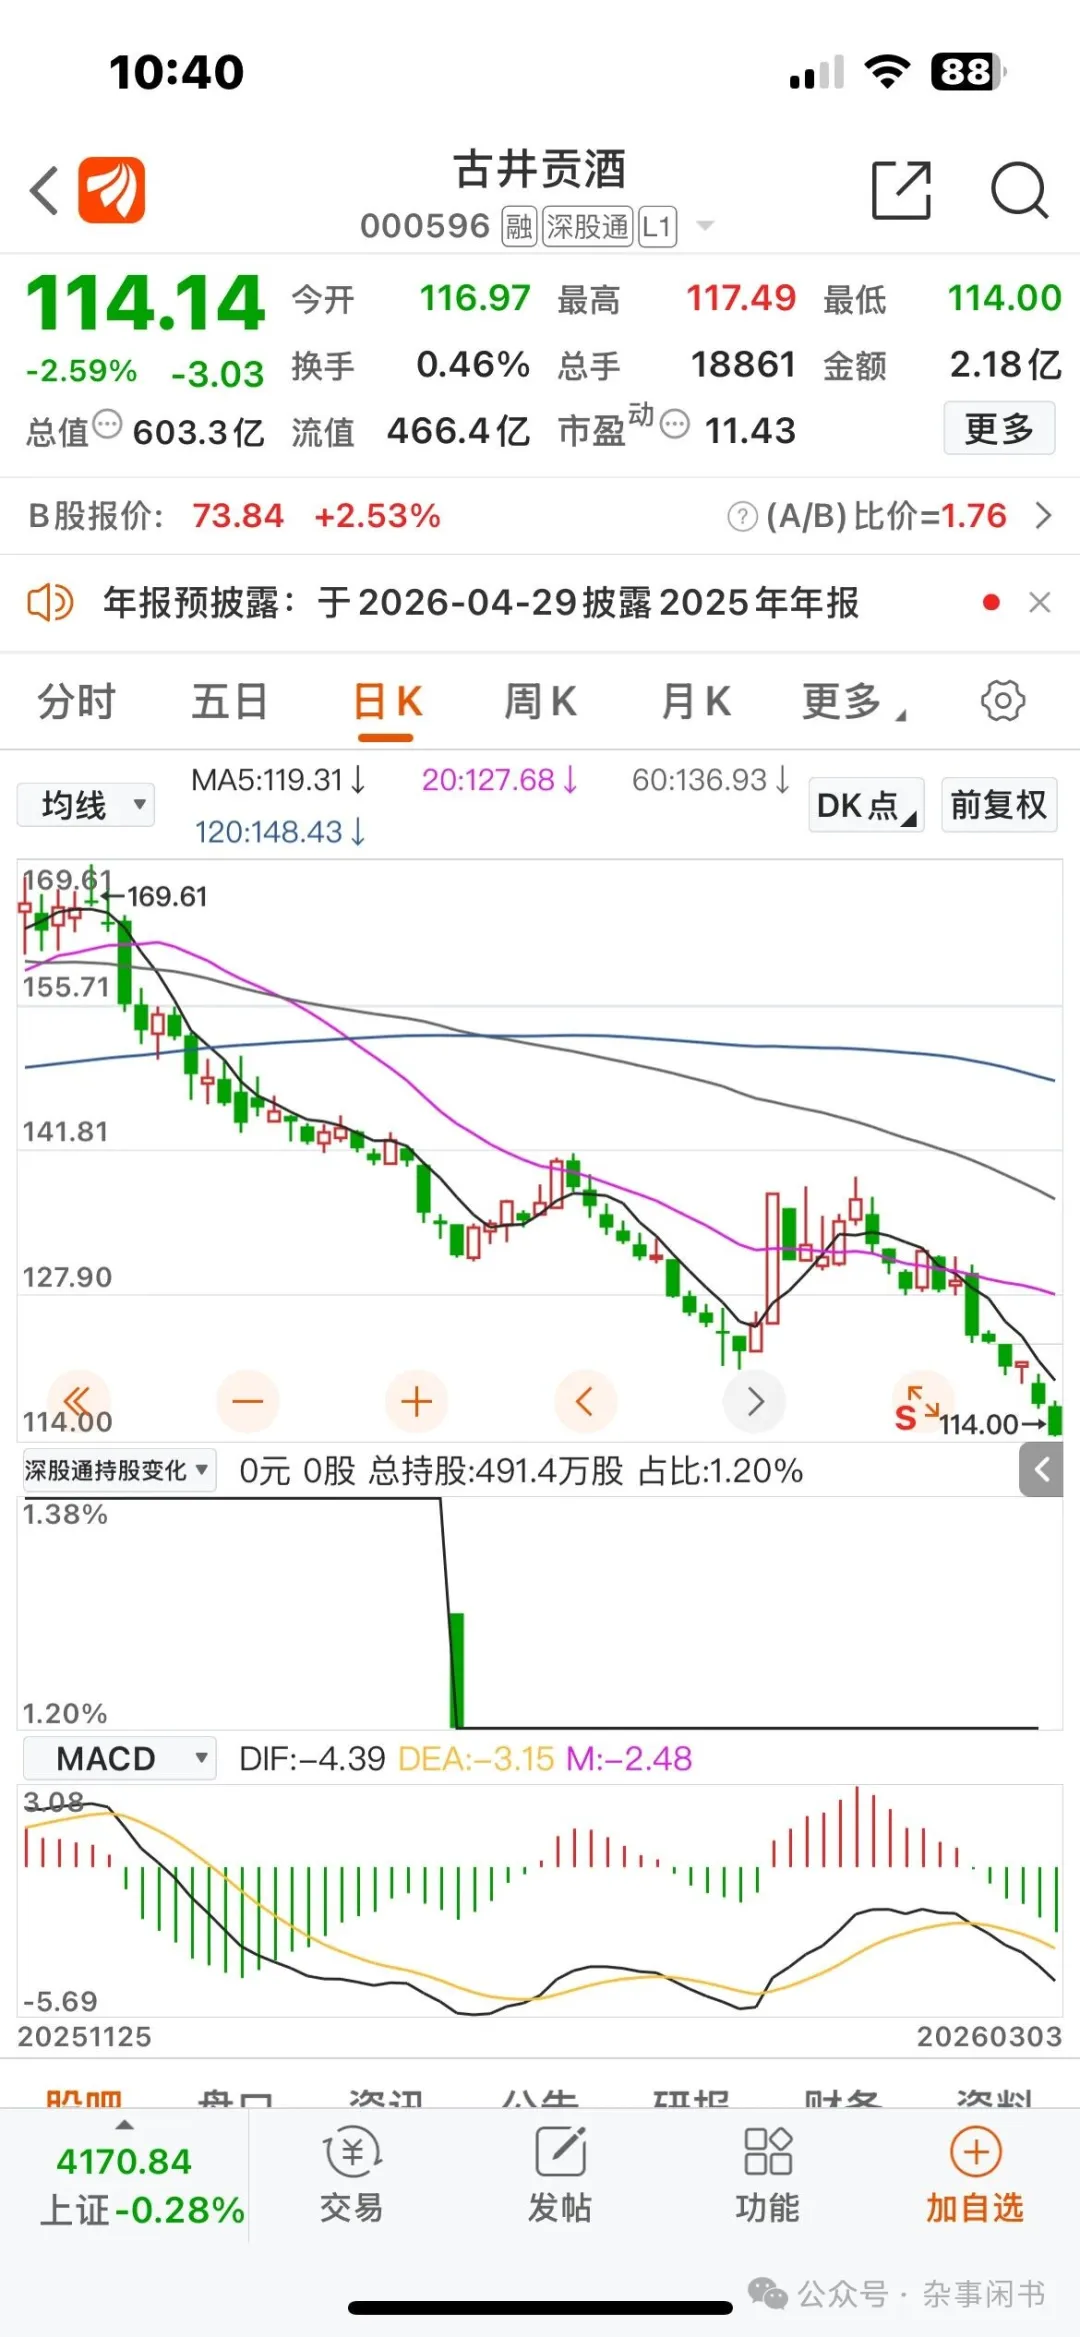Open the share icon
Screen dimensions: 1080x2337
point(901,189)
